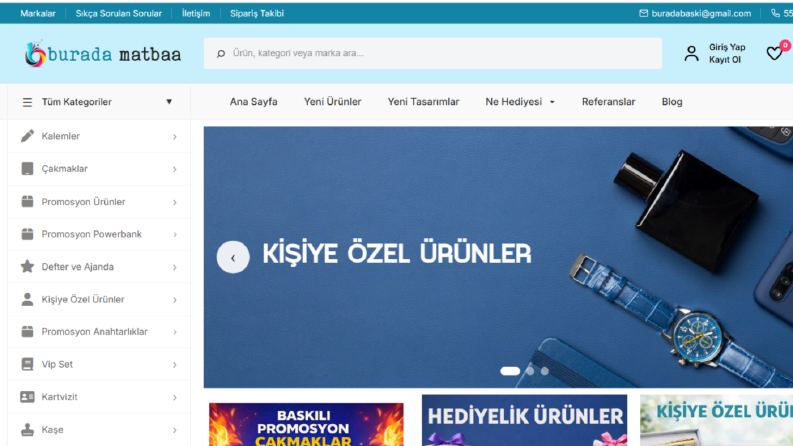Open the Ne Hediyesi dropdown menu

tap(520, 102)
